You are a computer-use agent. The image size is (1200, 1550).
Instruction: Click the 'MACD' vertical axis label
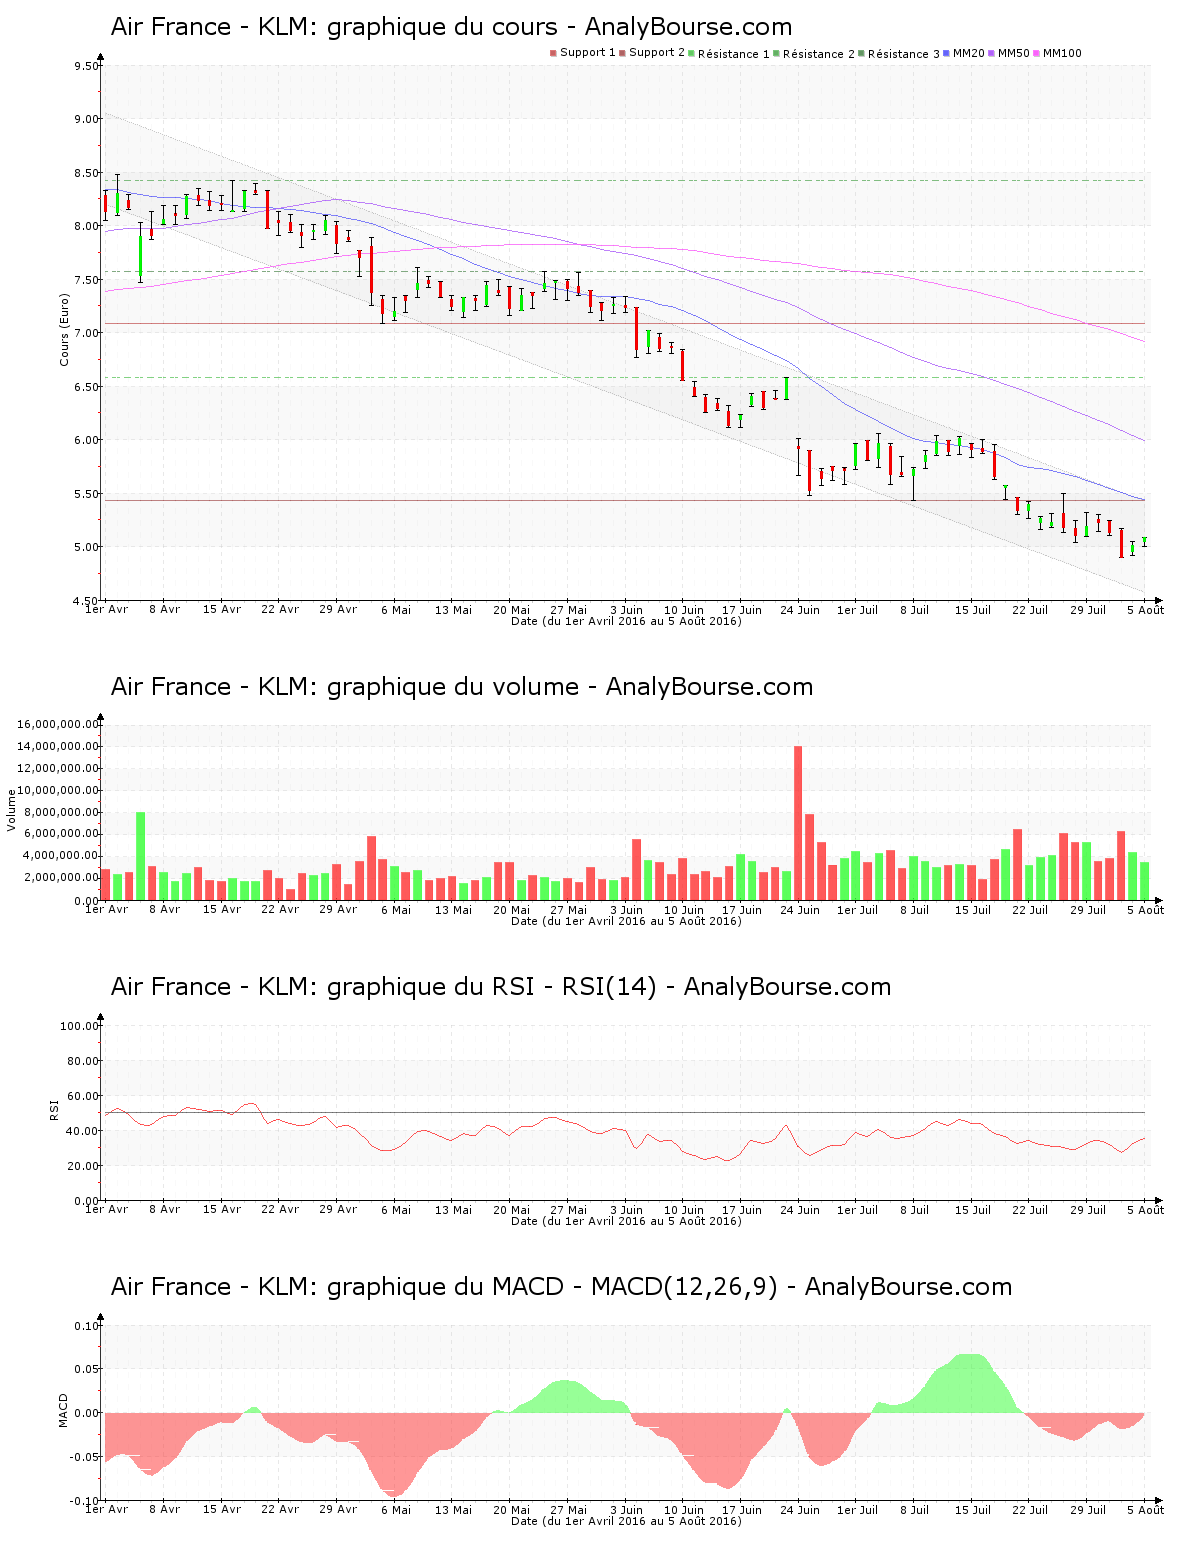click(x=64, y=1410)
